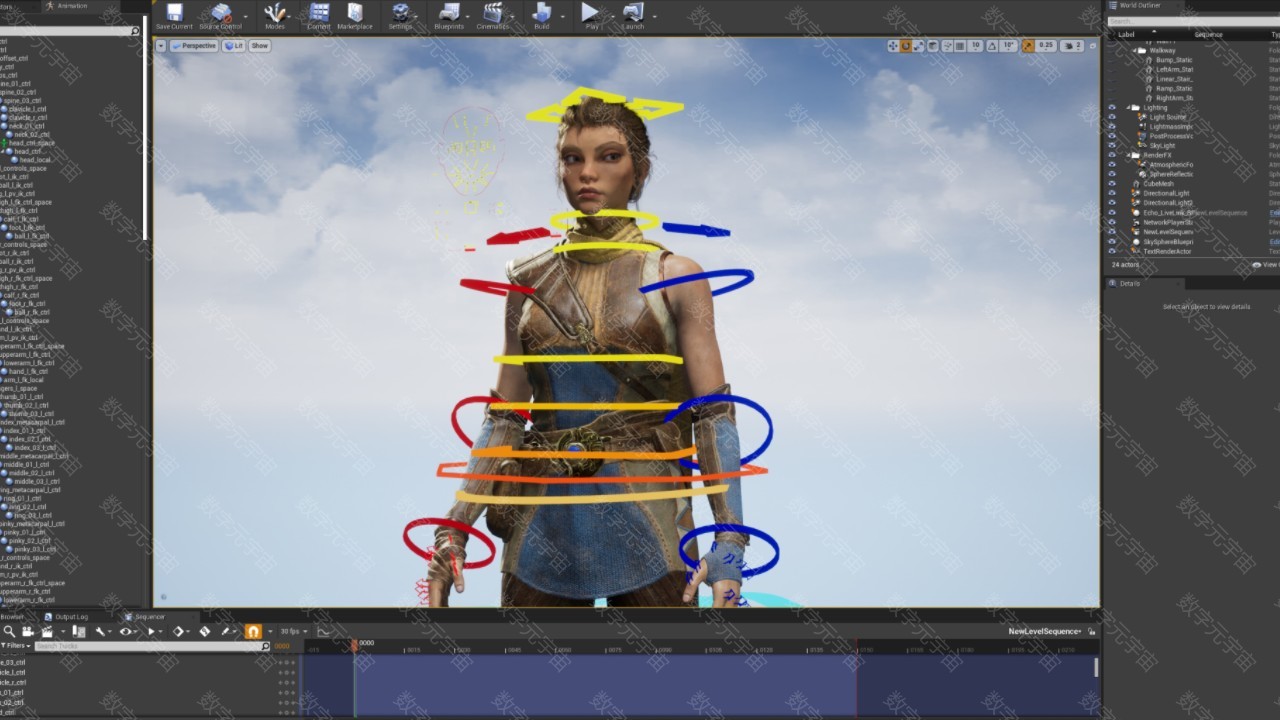Viewport: 1280px width, 720px height.
Task: Sort by the Sequence column header
Action: pyautogui.click(x=1208, y=34)
